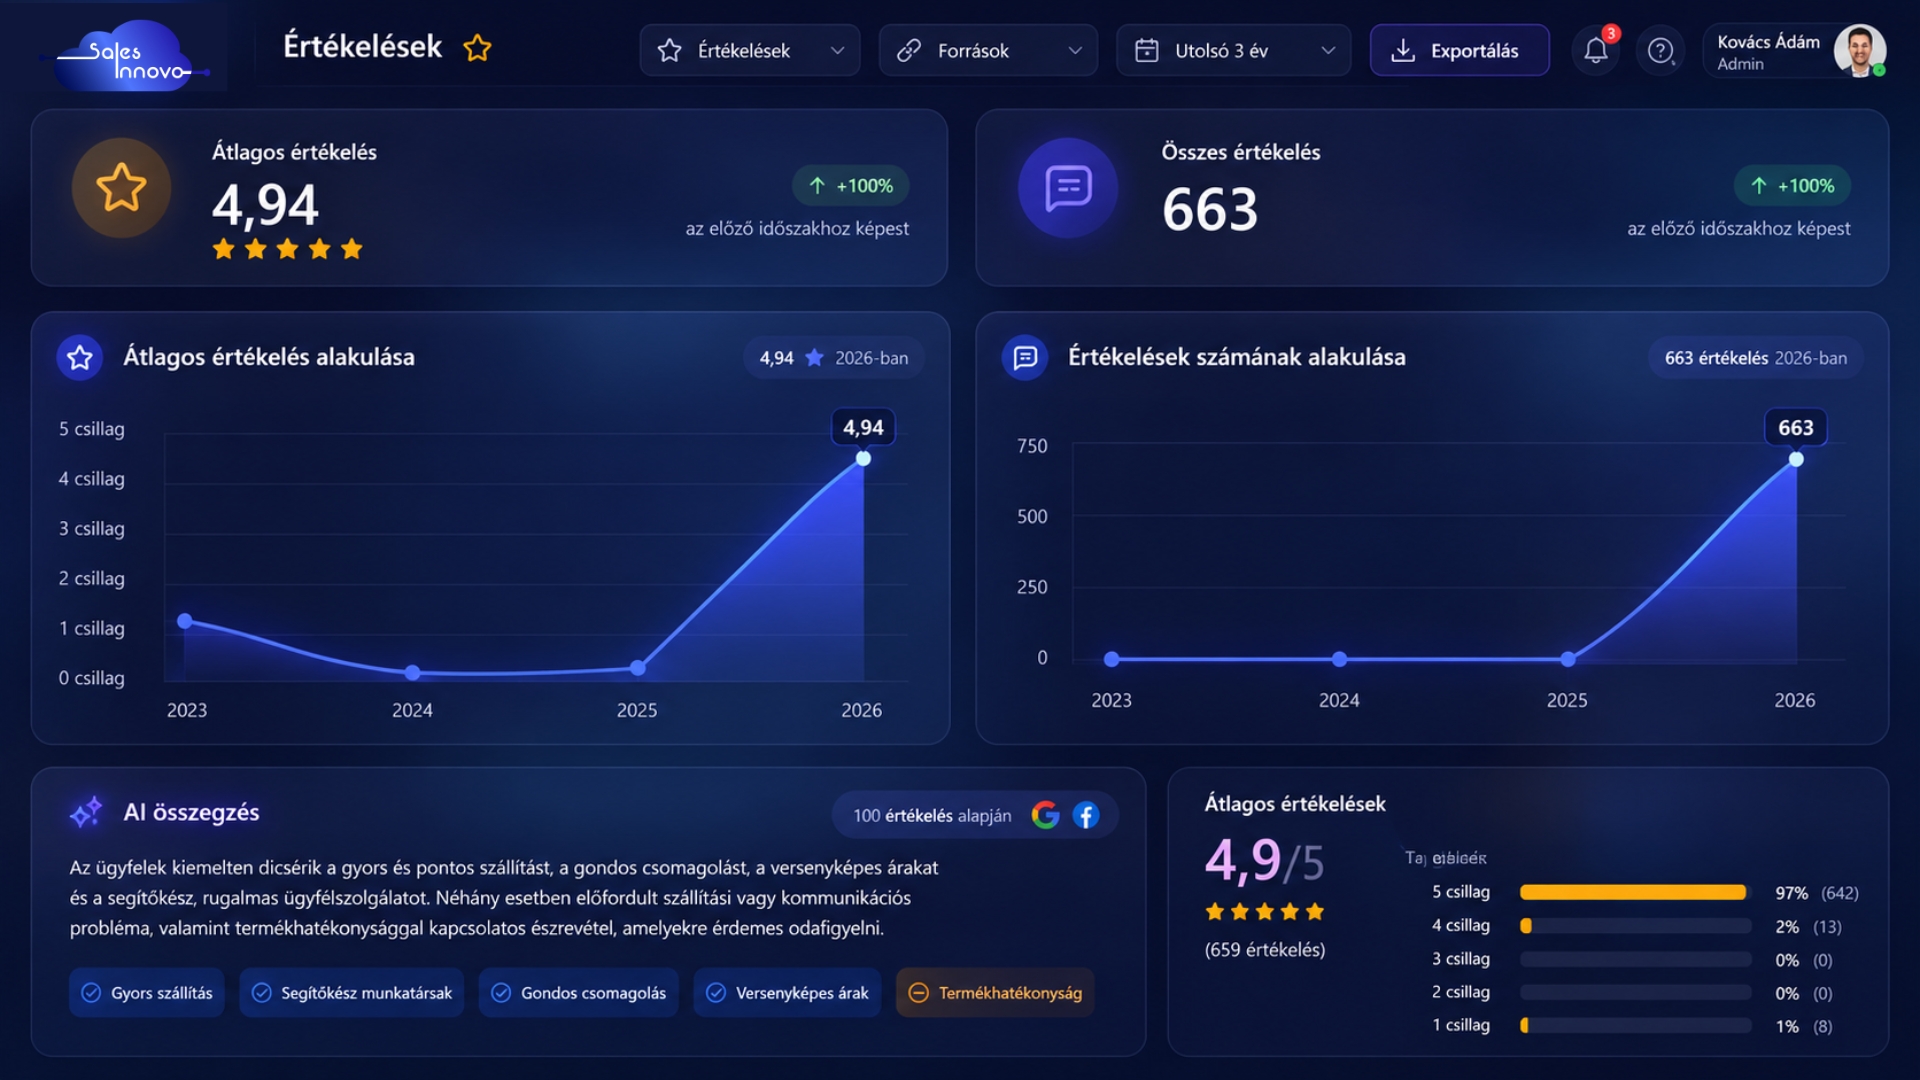Click the (659 értékelés) text
The width and height of the screenshot is (1920, 1080).
tap(1265, 950)
